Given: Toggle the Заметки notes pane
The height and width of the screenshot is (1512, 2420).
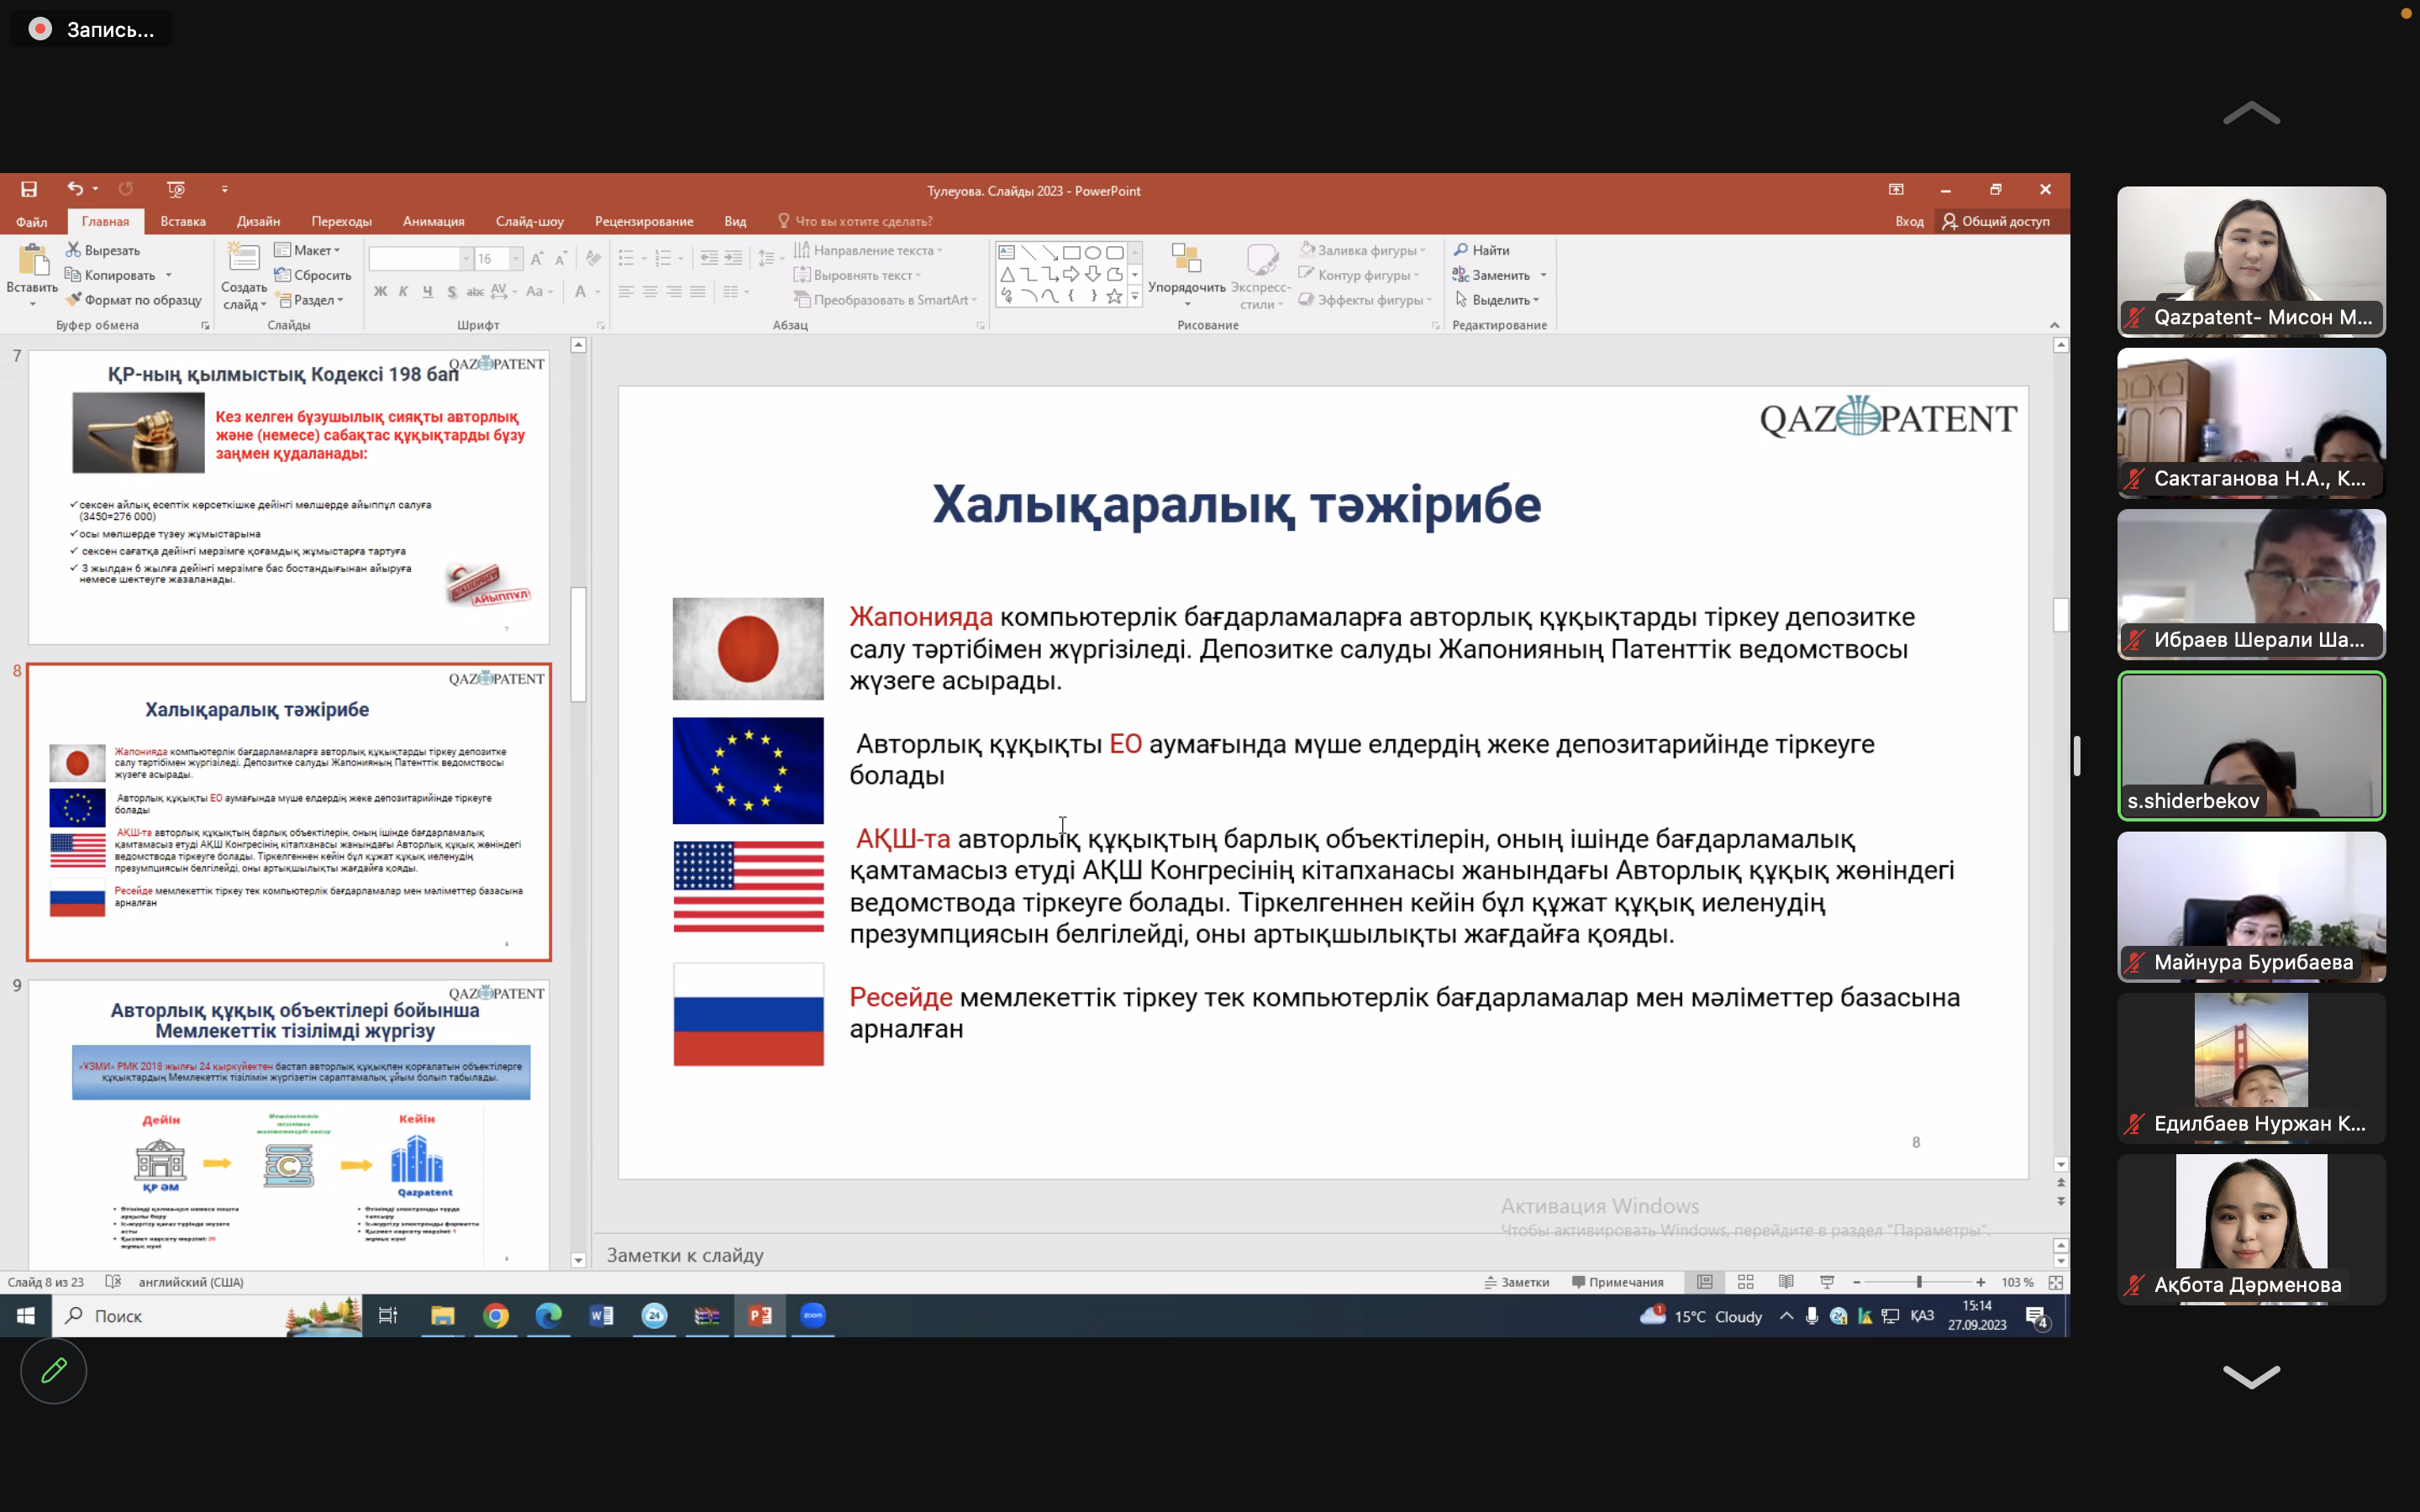Looking at the screenshot, I should (x=1517, y=1282).
